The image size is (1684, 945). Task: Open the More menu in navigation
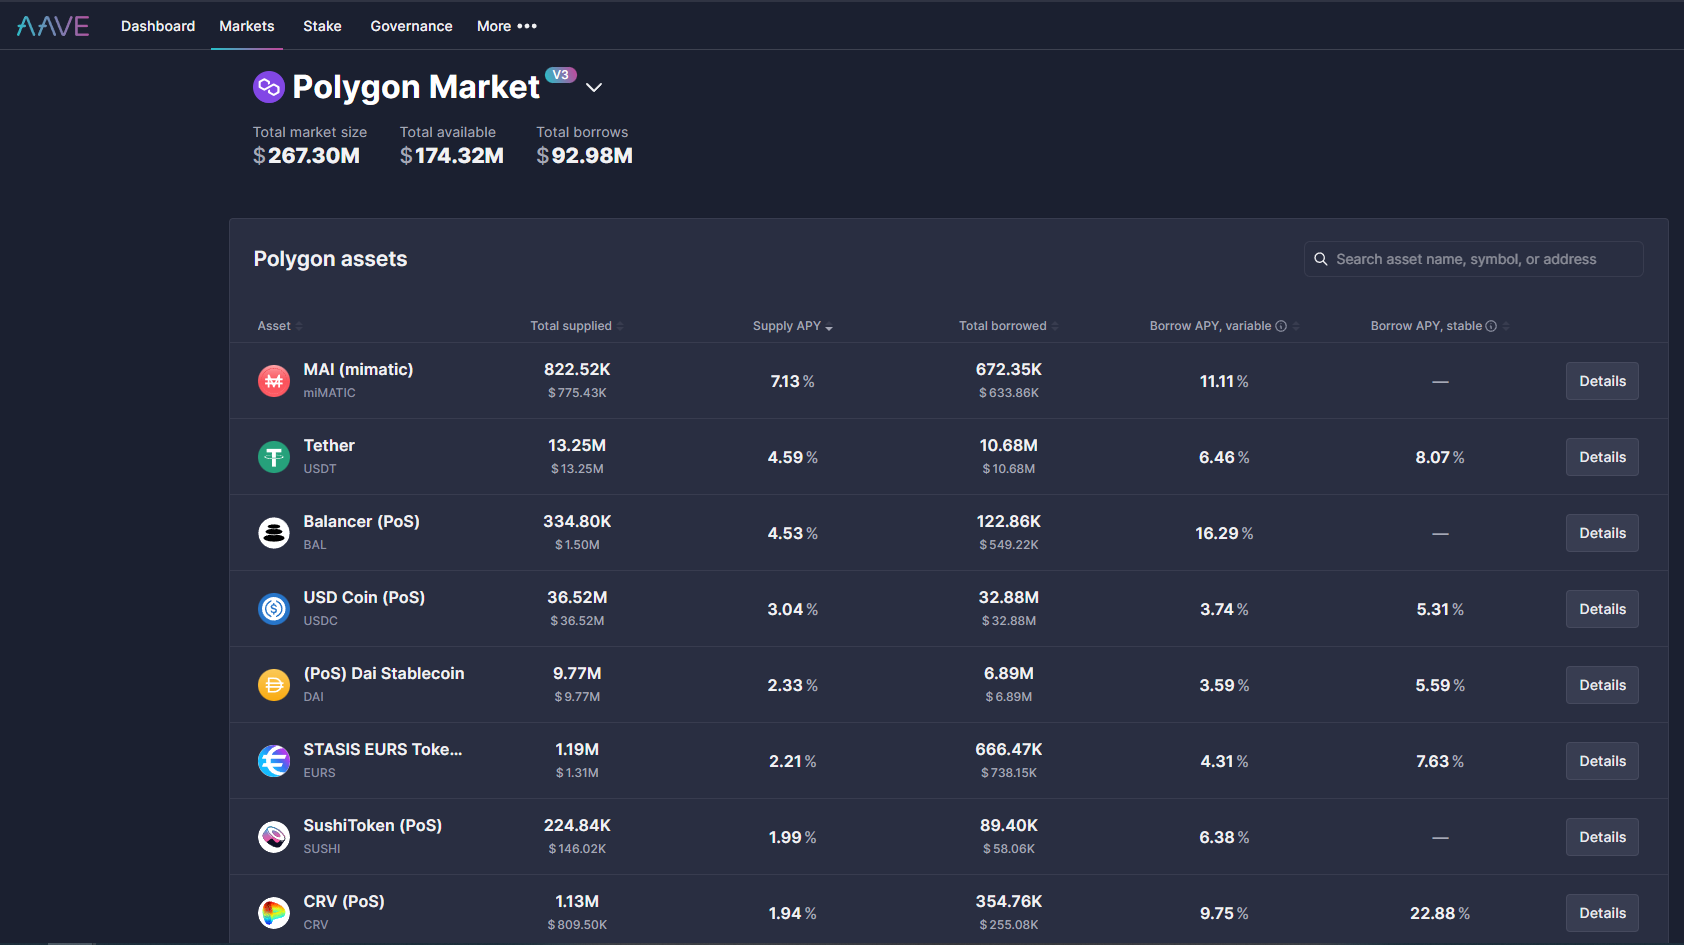click(507, 26)
